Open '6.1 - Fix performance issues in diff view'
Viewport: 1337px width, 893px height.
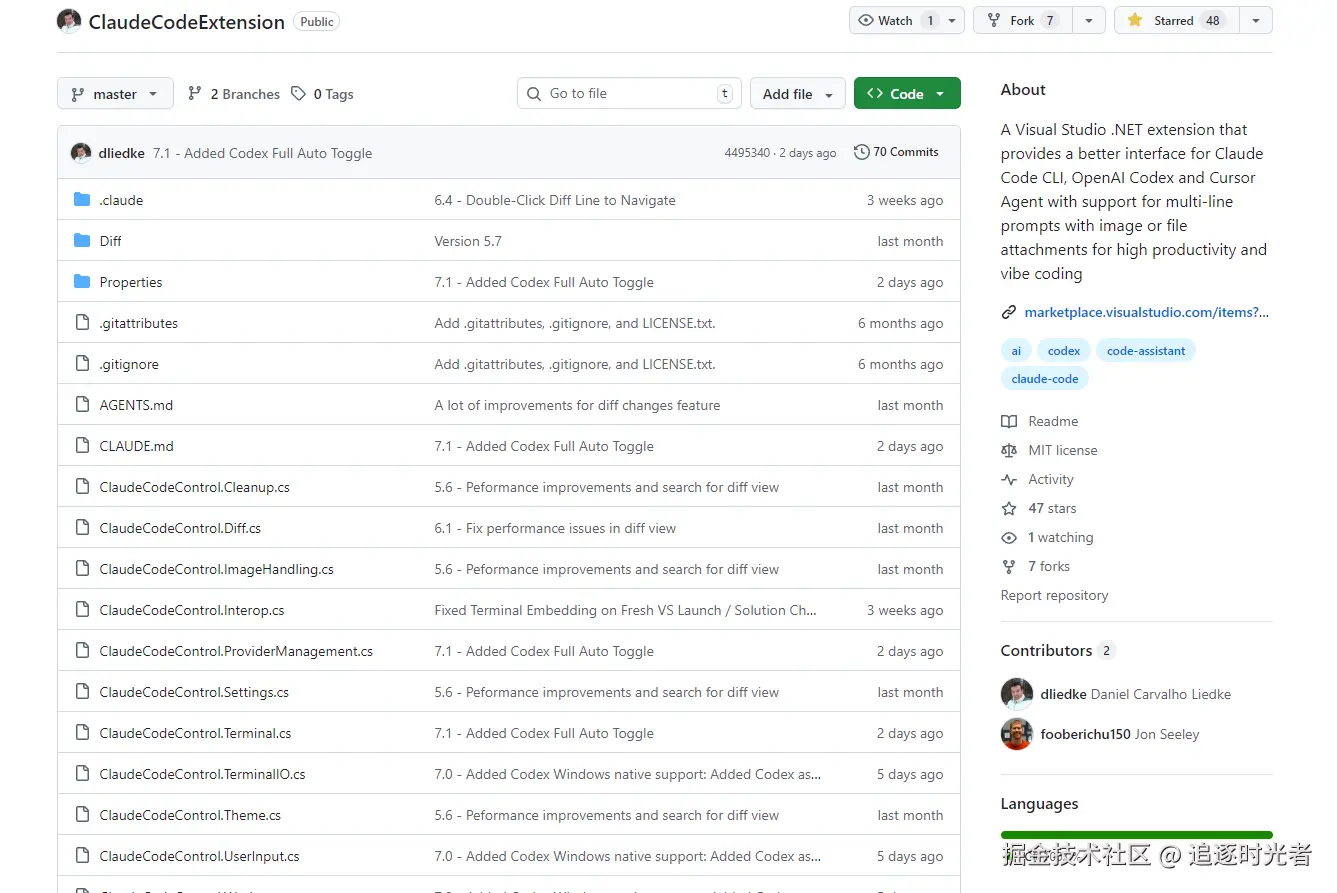coord(555,528)
